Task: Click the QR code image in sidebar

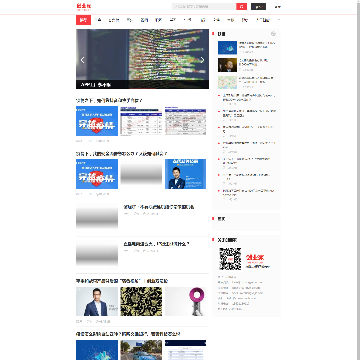Action: 230,259
